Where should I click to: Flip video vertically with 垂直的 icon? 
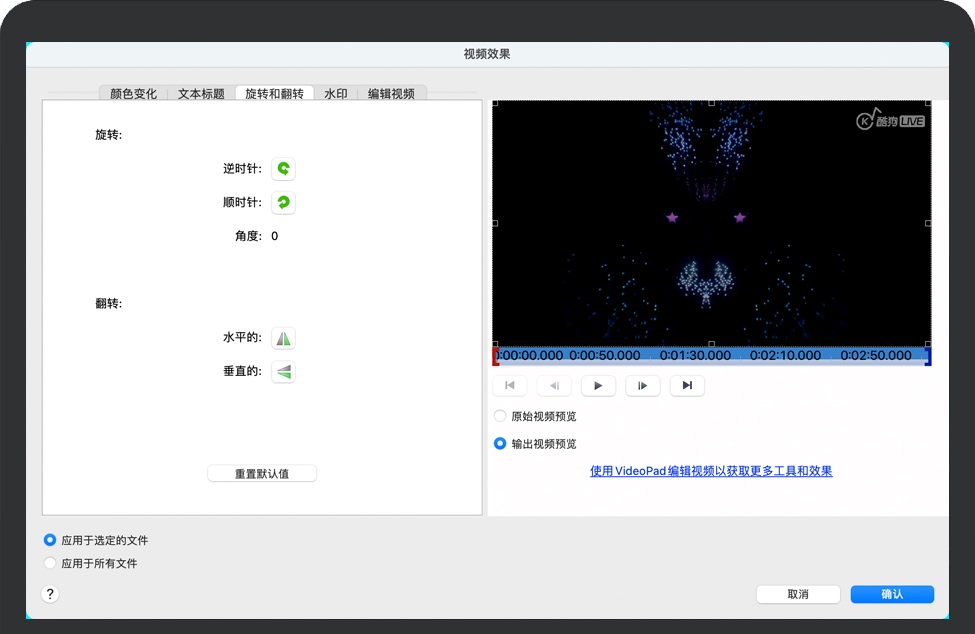(283, 372)
